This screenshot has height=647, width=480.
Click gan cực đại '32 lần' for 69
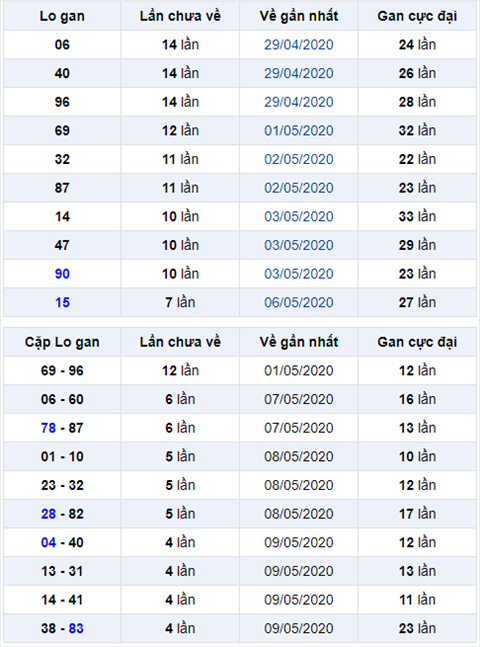417,131
